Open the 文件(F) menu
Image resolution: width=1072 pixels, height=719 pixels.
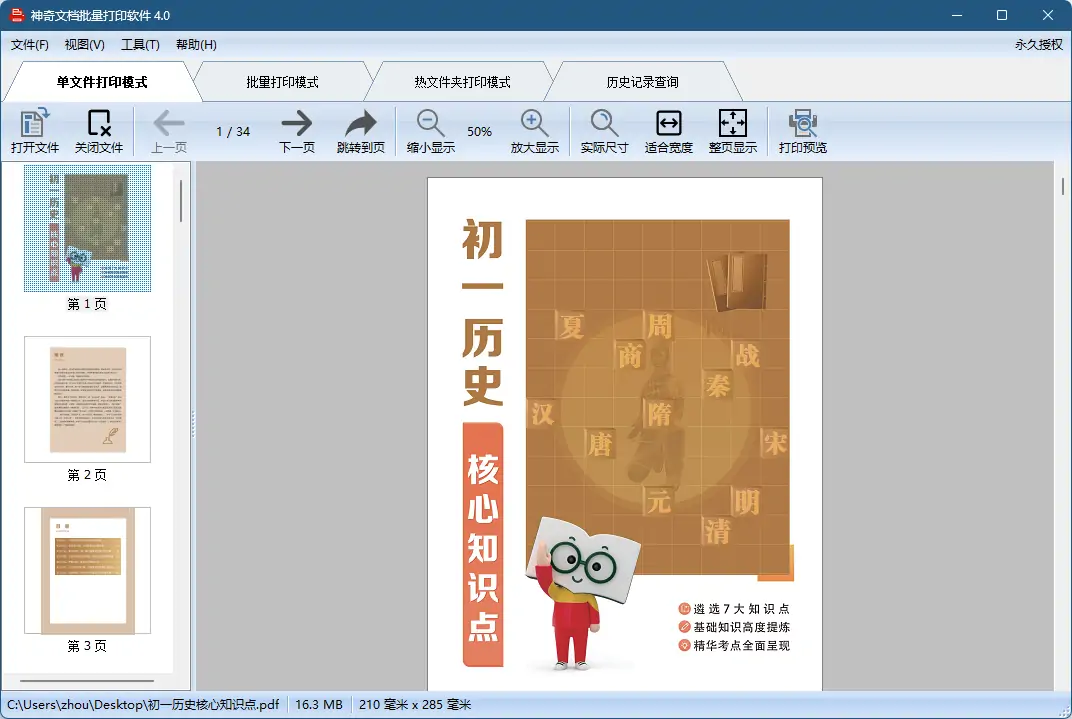pyautogui.click(x=29, y=44)
